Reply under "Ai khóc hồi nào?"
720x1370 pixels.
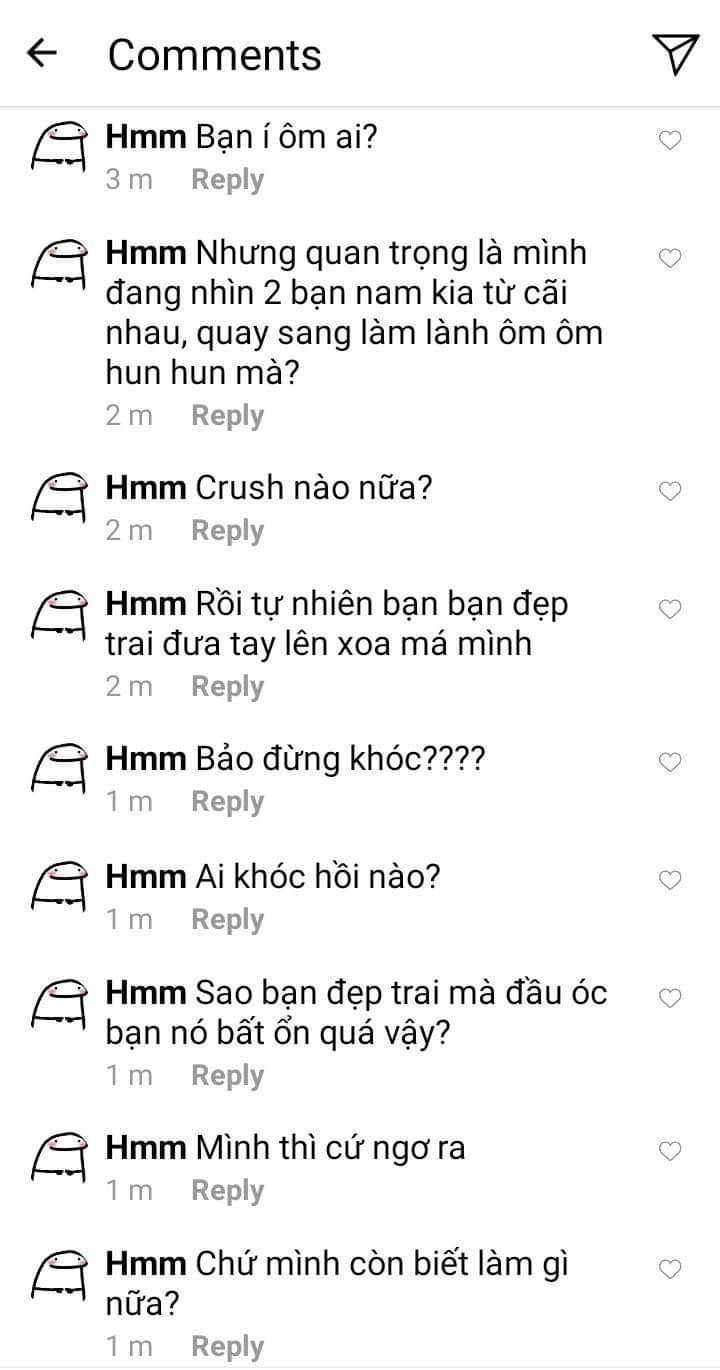[x=227, y=920]
